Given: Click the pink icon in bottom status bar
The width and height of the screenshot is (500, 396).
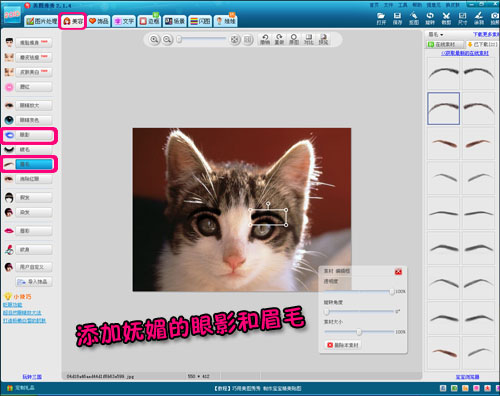Looking at the screenshot, I should (x=477, y=388).
